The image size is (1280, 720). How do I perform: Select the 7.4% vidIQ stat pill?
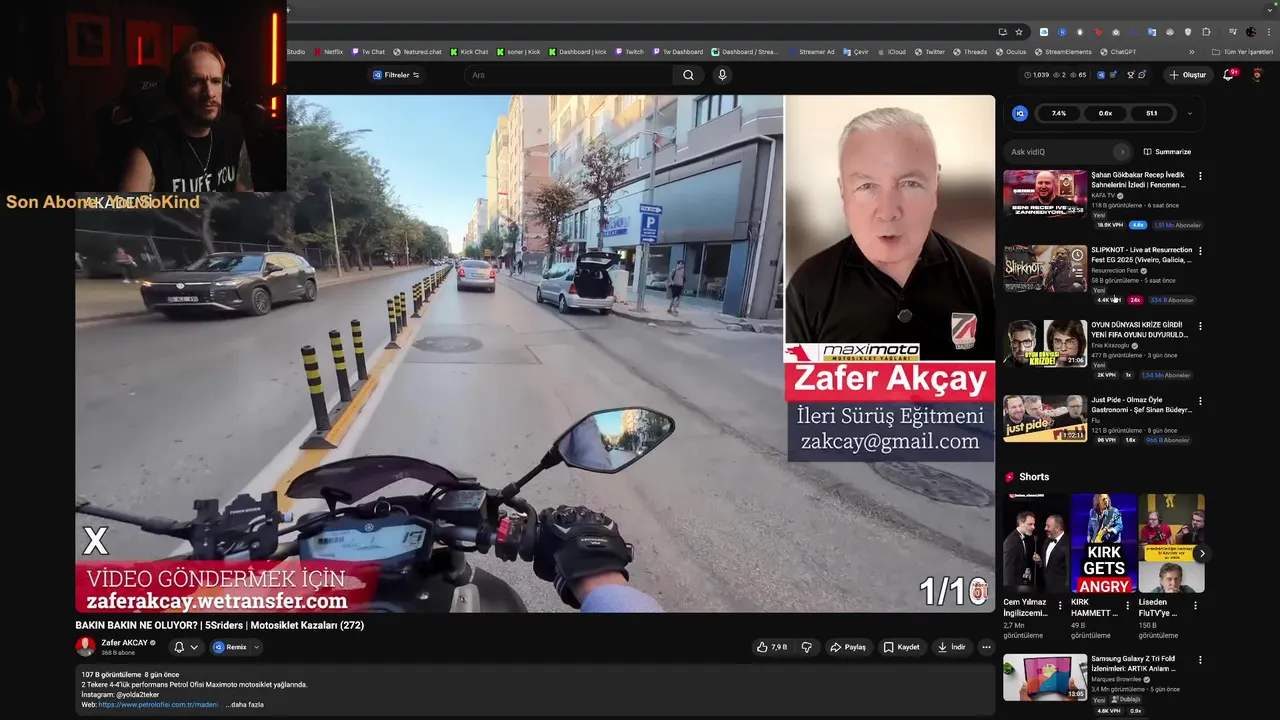(x=1059, y=113)
